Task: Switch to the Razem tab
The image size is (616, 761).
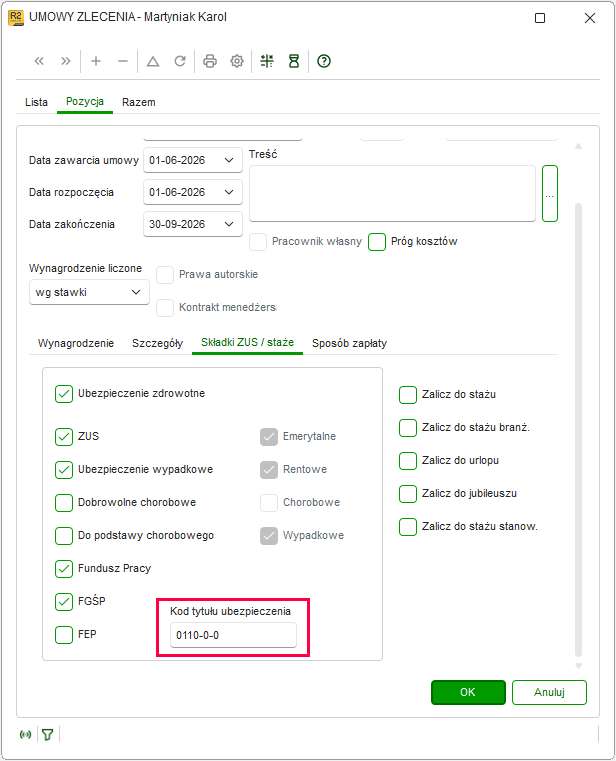Action: click(x=139, y=102)
